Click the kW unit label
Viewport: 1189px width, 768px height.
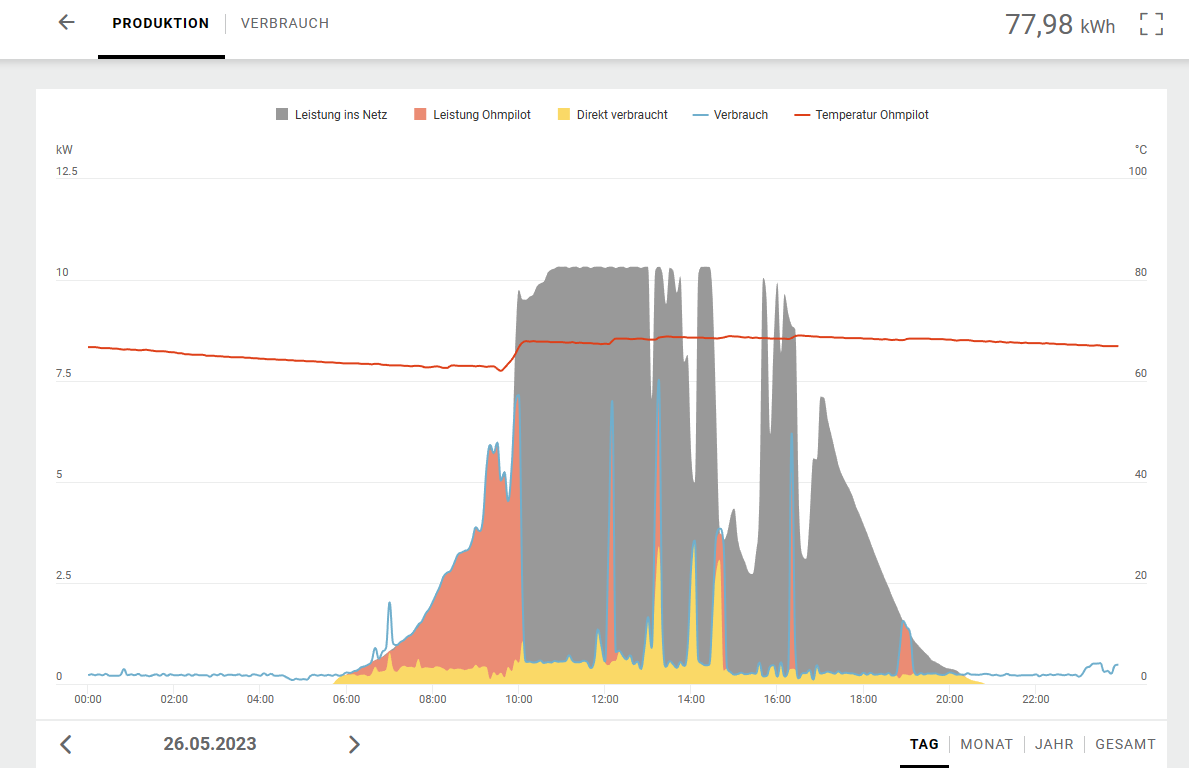point(64,150)
